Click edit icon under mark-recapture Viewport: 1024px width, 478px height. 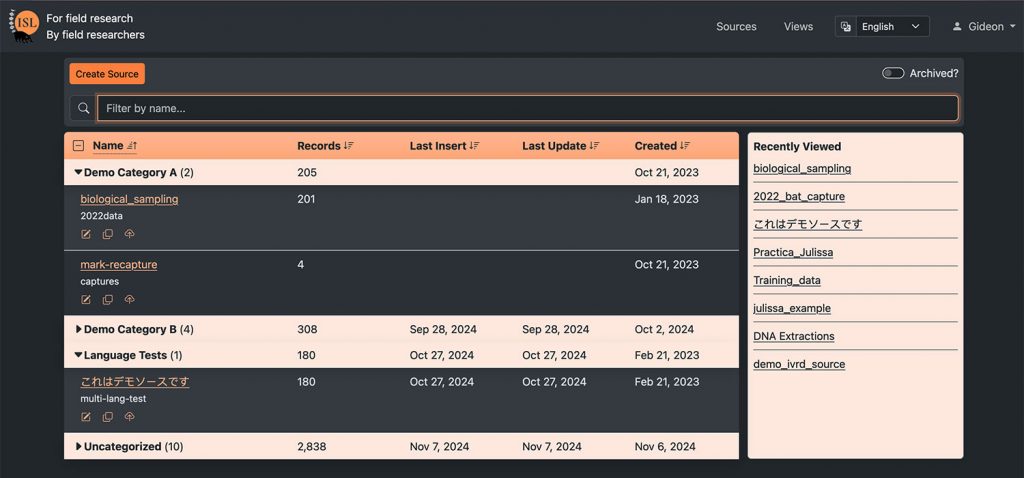(x=86, y=299)
